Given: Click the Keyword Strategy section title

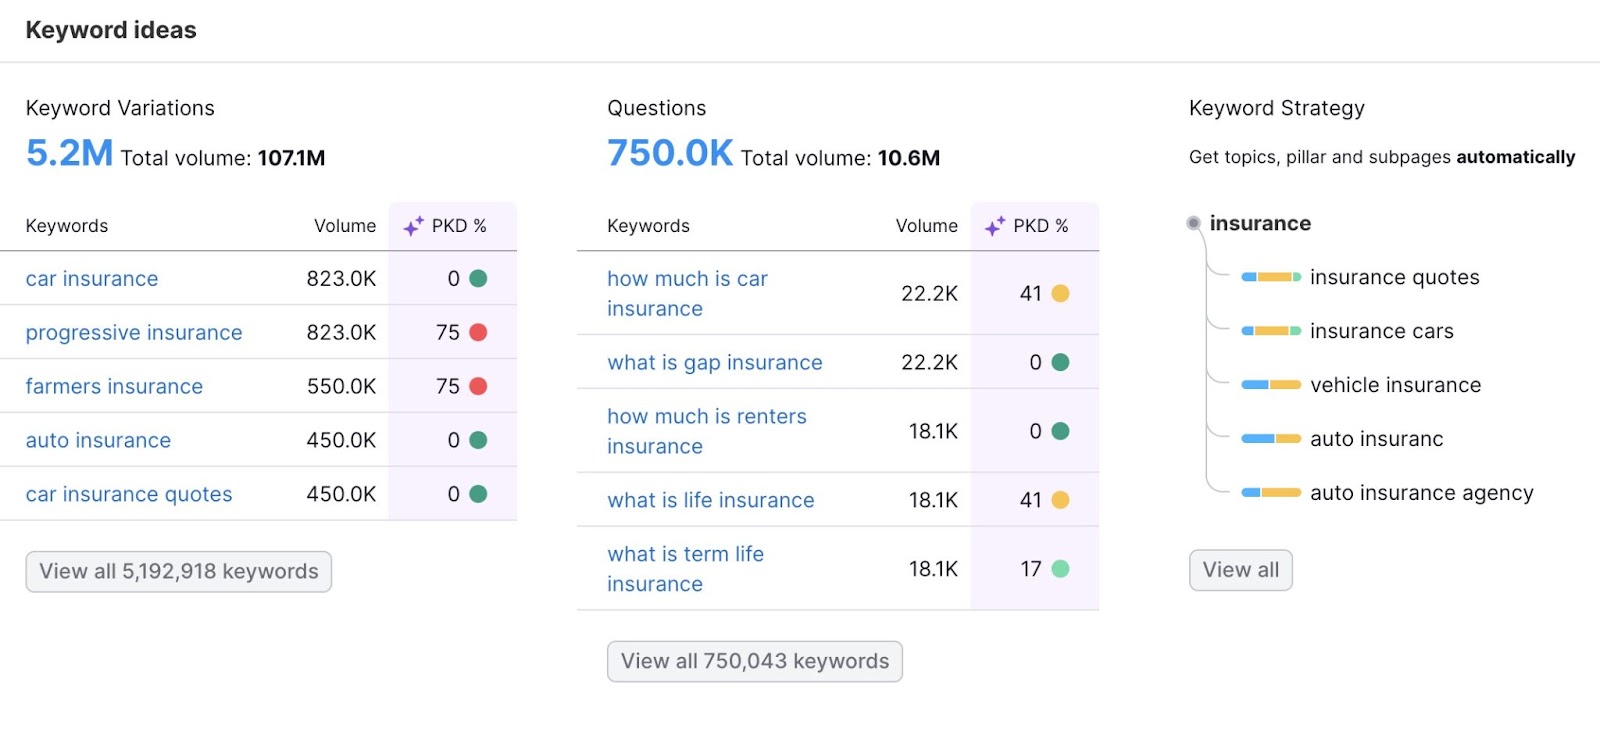Looking at the screenshot, I should [1277, 109].
